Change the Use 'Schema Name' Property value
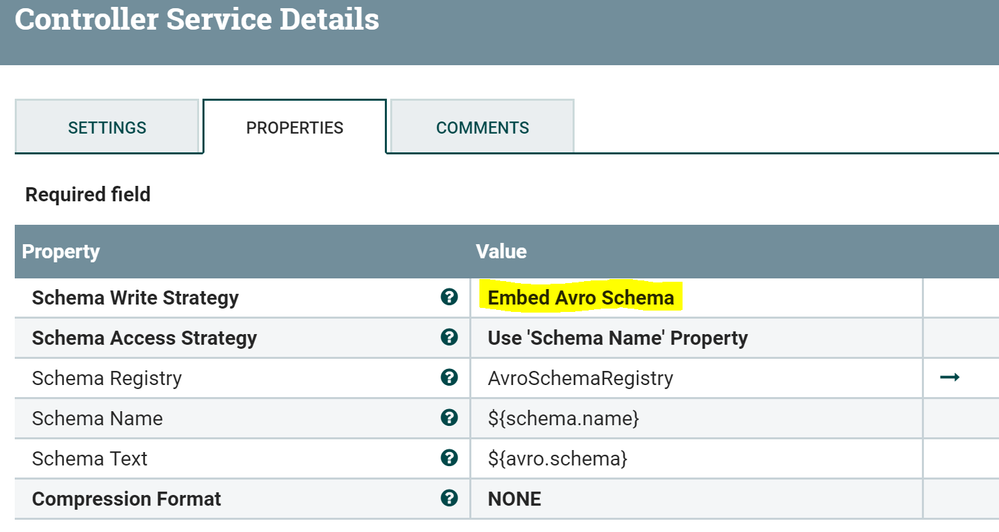Screen dimensions: 999x532 click(617, 338)
